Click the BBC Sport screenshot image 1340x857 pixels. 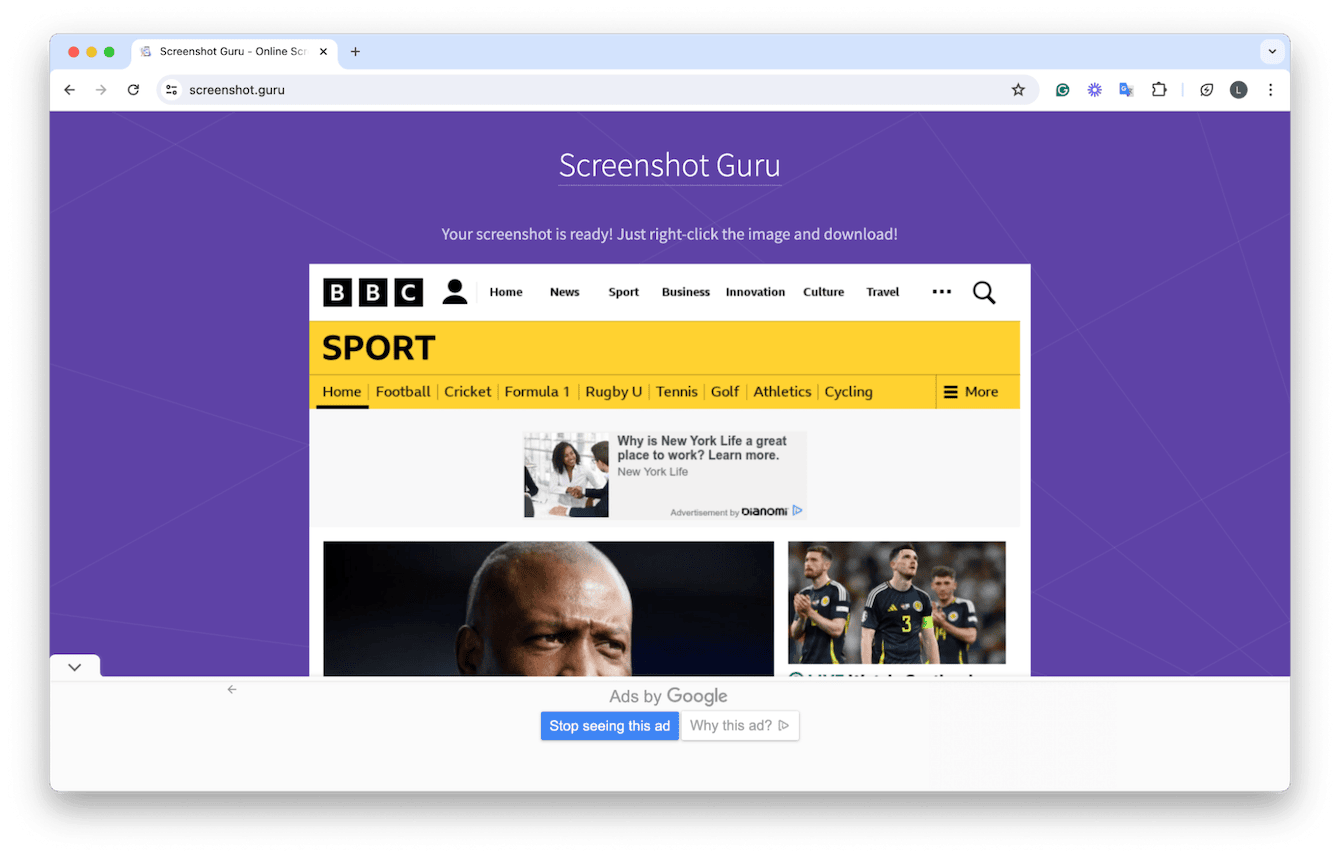point(669,470)
